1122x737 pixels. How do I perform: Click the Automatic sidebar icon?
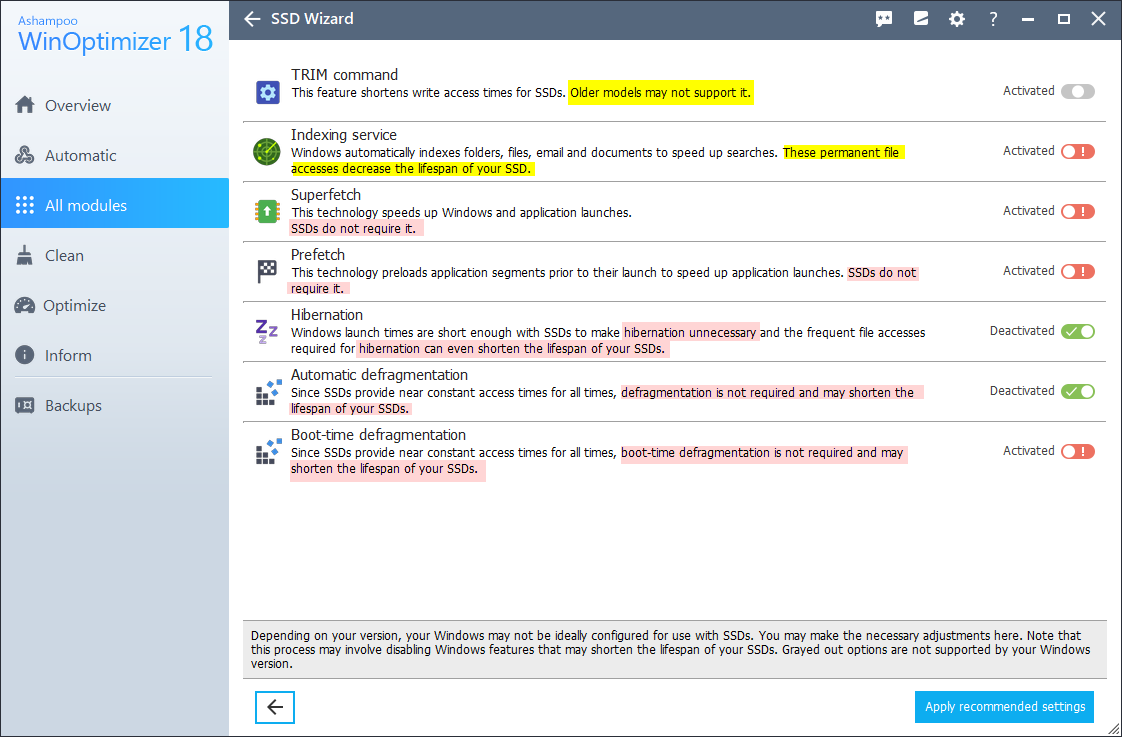pyautogui.click(x=25, y=155)
